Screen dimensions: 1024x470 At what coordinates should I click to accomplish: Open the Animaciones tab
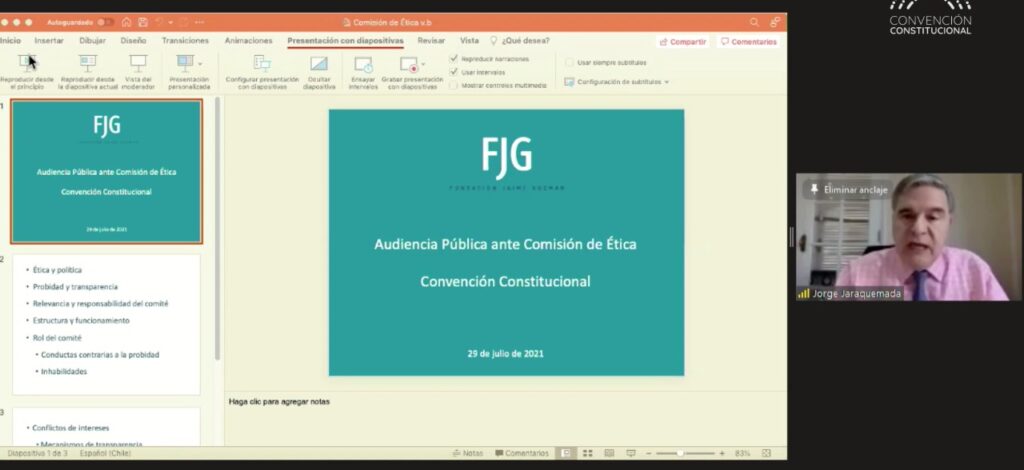(248, 40)
